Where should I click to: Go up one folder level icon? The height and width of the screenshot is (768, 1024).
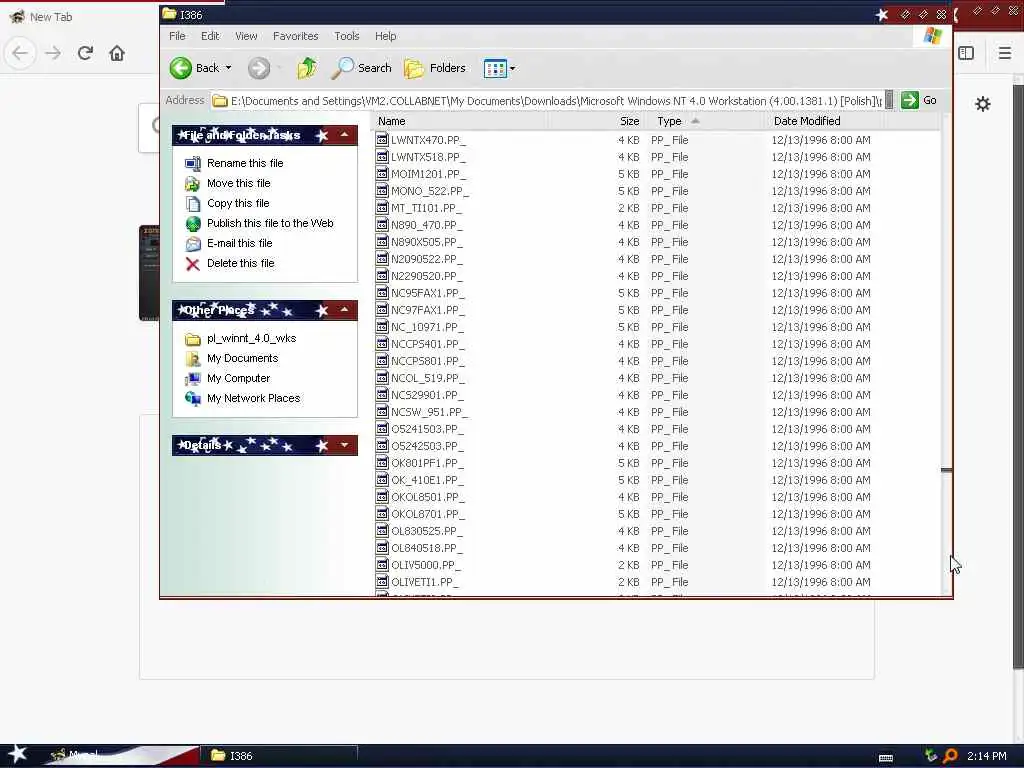click(x=307, y=68)
